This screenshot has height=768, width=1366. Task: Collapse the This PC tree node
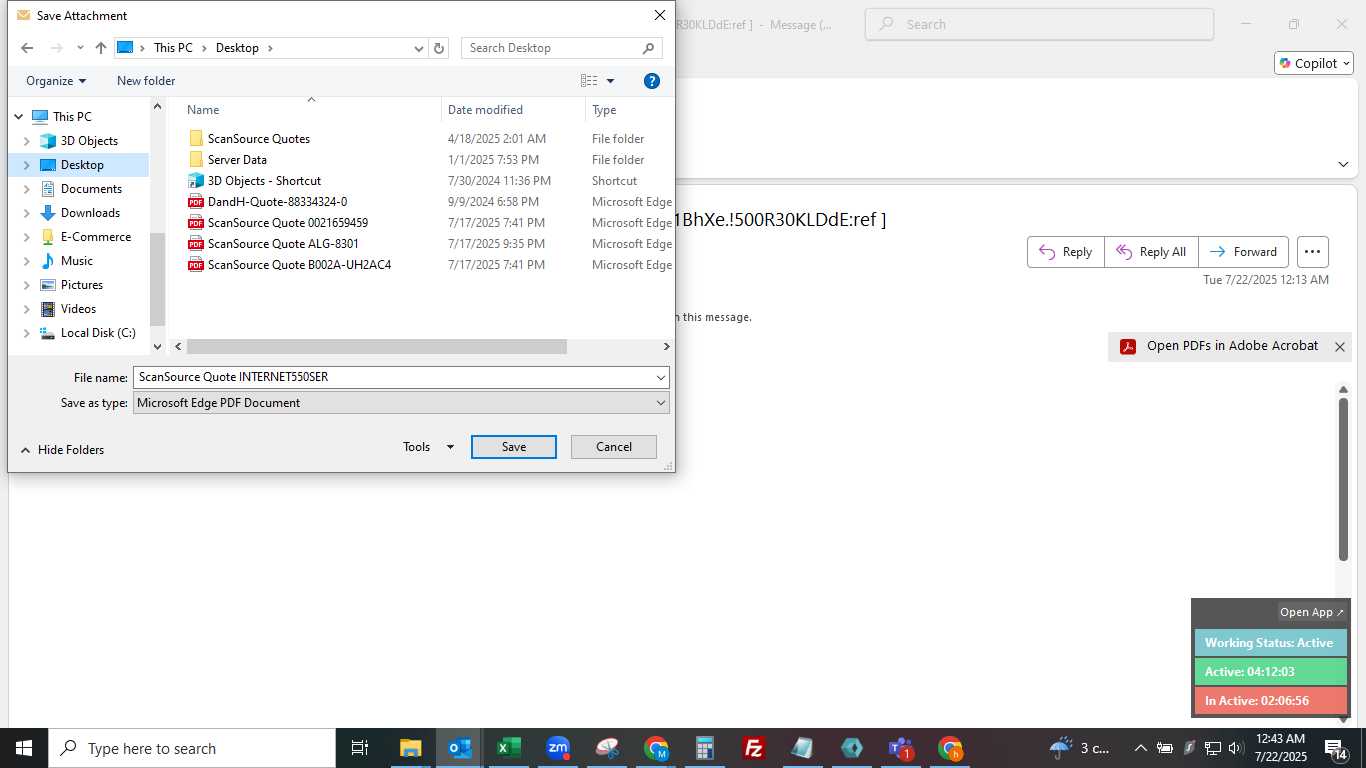(18, 117)
